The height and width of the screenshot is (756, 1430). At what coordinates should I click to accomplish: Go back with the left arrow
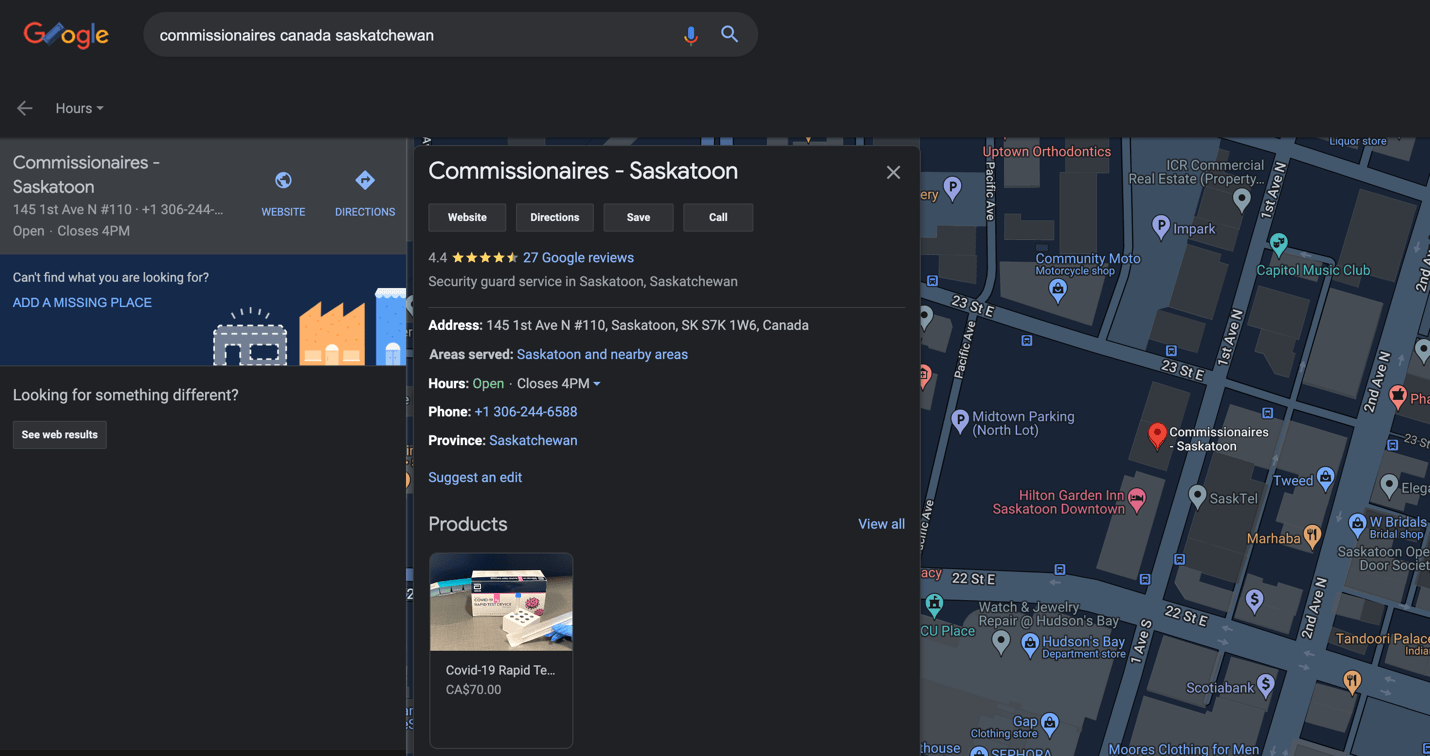click(x=25, y=108)
